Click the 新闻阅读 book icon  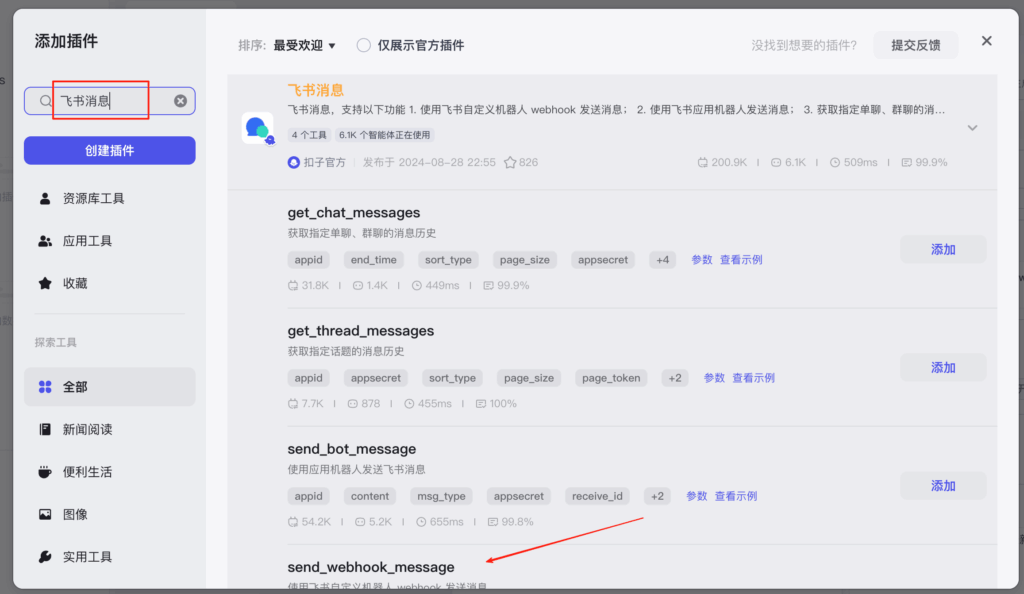pyautogui.click(x=45, y=430)
